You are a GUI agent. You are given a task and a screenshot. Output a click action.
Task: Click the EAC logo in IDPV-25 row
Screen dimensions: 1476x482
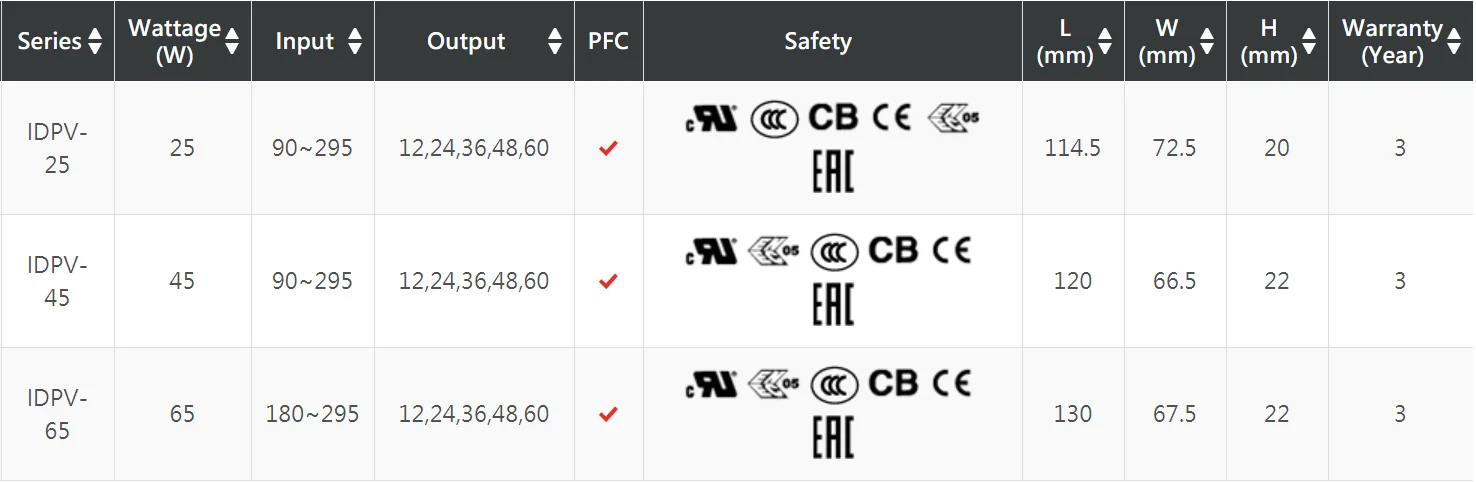point(832,172)
